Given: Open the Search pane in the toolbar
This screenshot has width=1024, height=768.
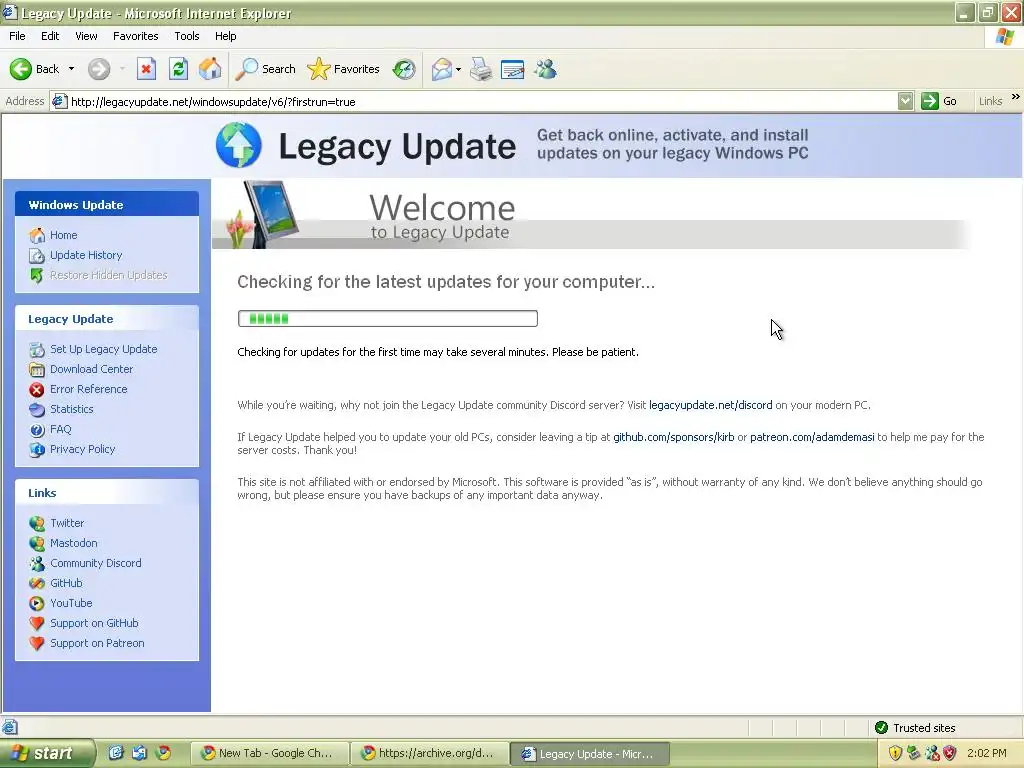Looking at the screenshot, I should [265, 69].
